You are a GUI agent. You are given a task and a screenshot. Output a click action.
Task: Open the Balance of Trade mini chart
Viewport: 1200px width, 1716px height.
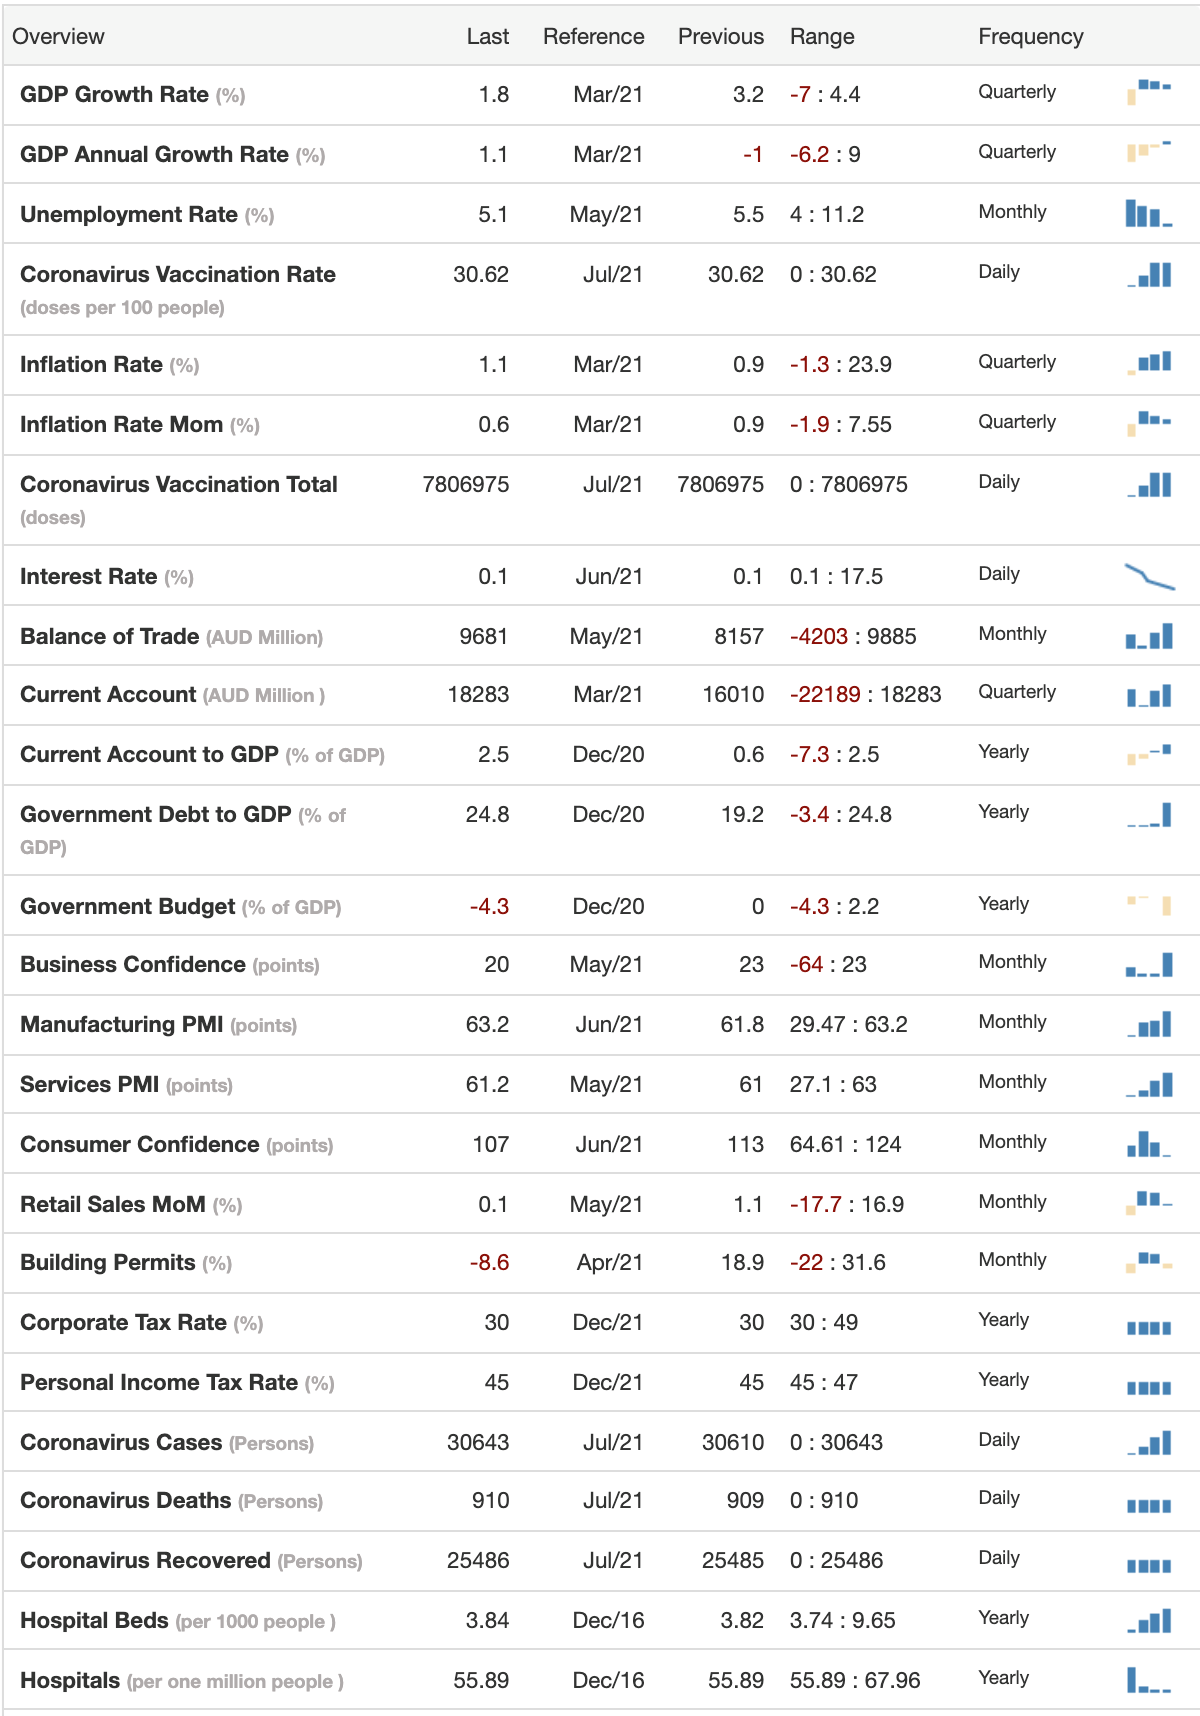pos(1149,636)
